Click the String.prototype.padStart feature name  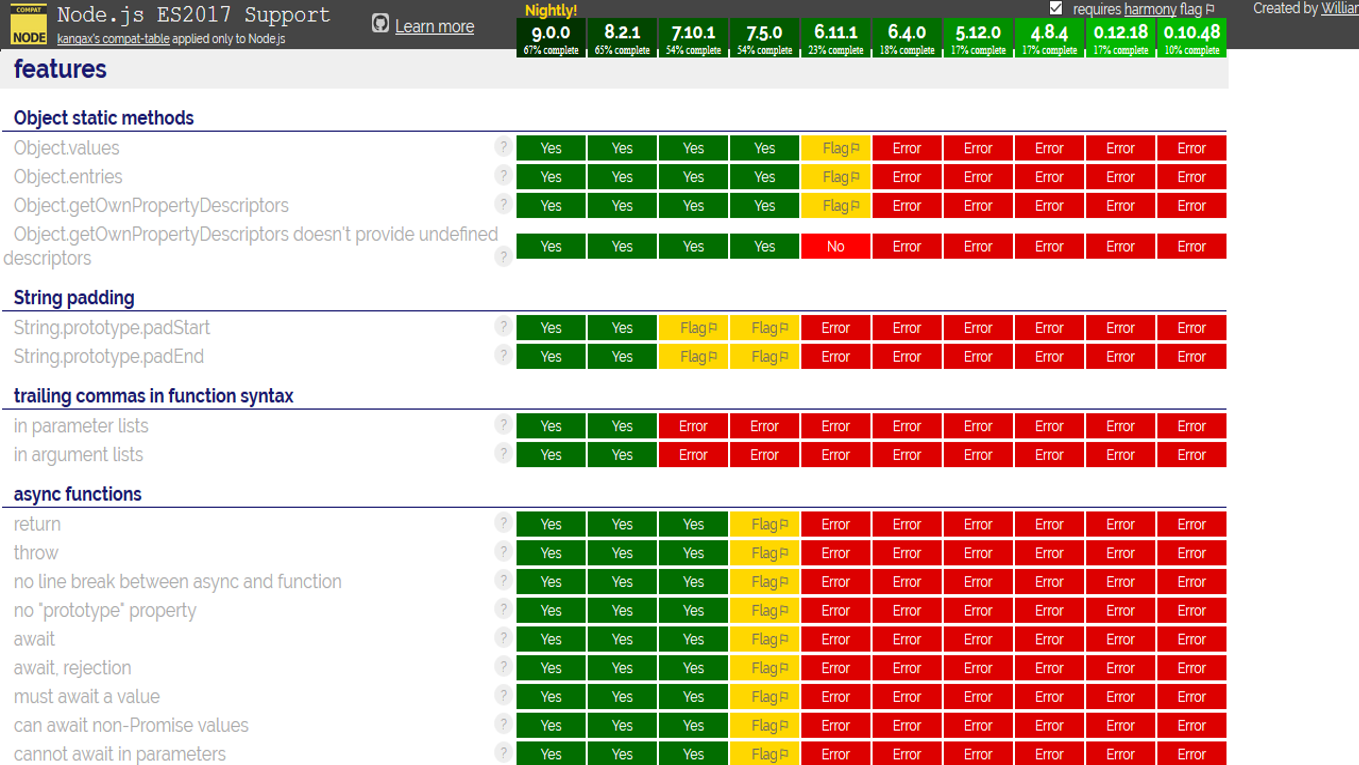[x=112, y=328]
